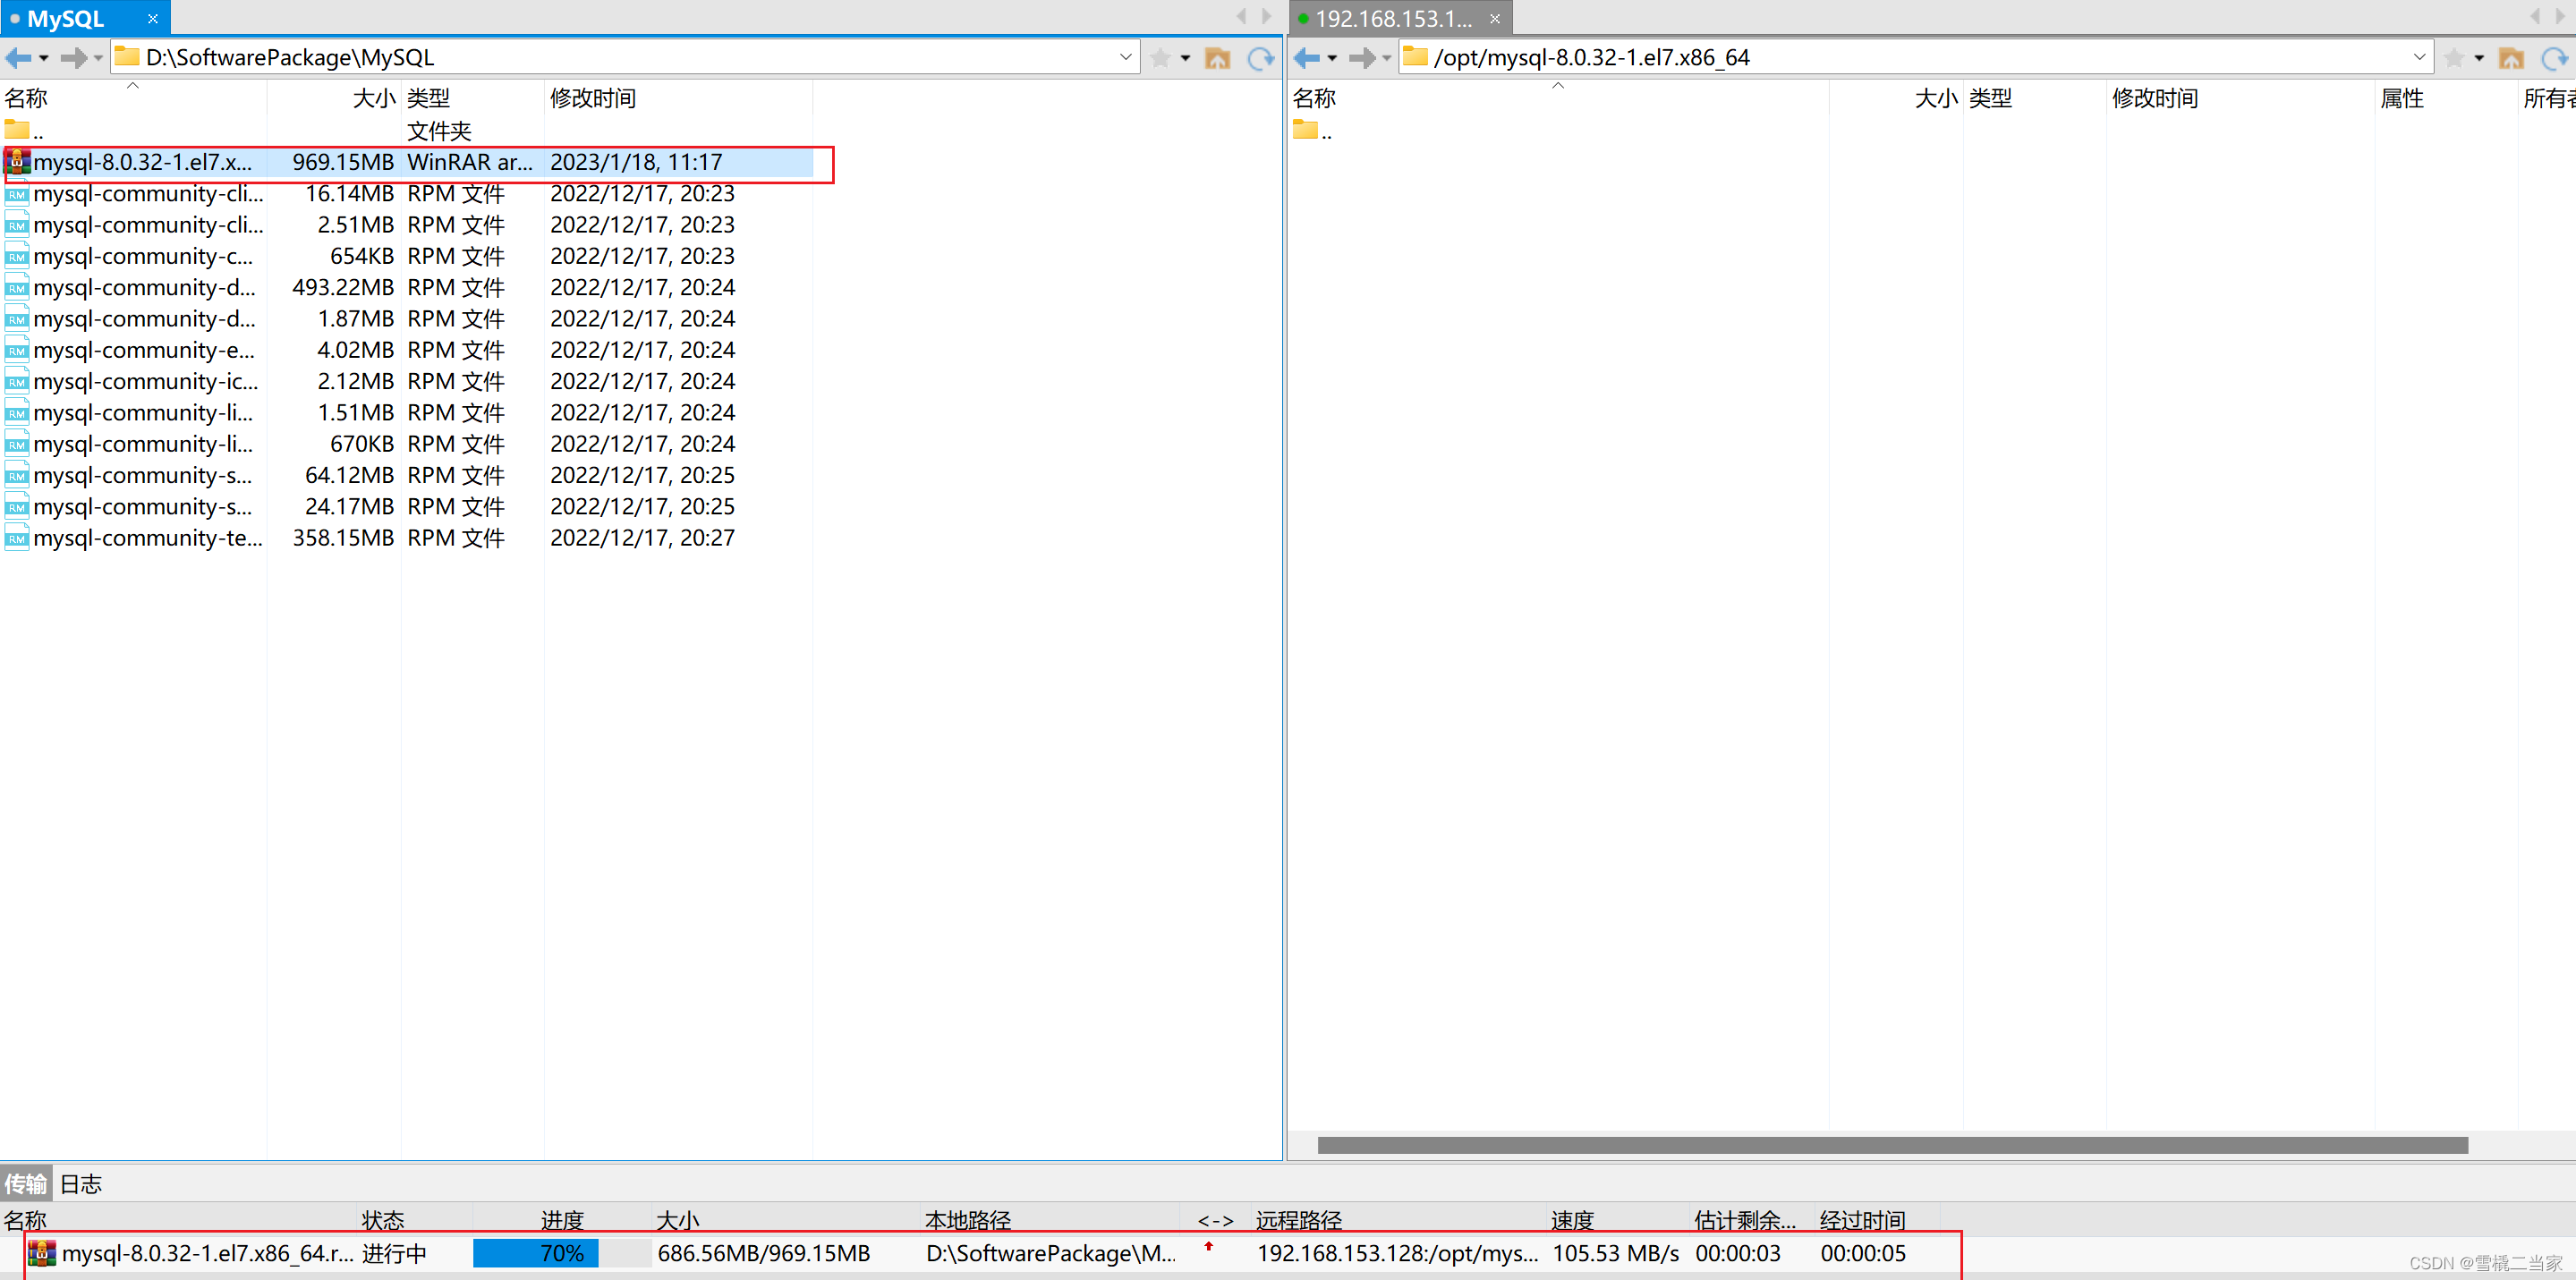This screenshot has height=1280, width=2576.
Task: Go forward in remote pane
Action: pos(1361,58)
